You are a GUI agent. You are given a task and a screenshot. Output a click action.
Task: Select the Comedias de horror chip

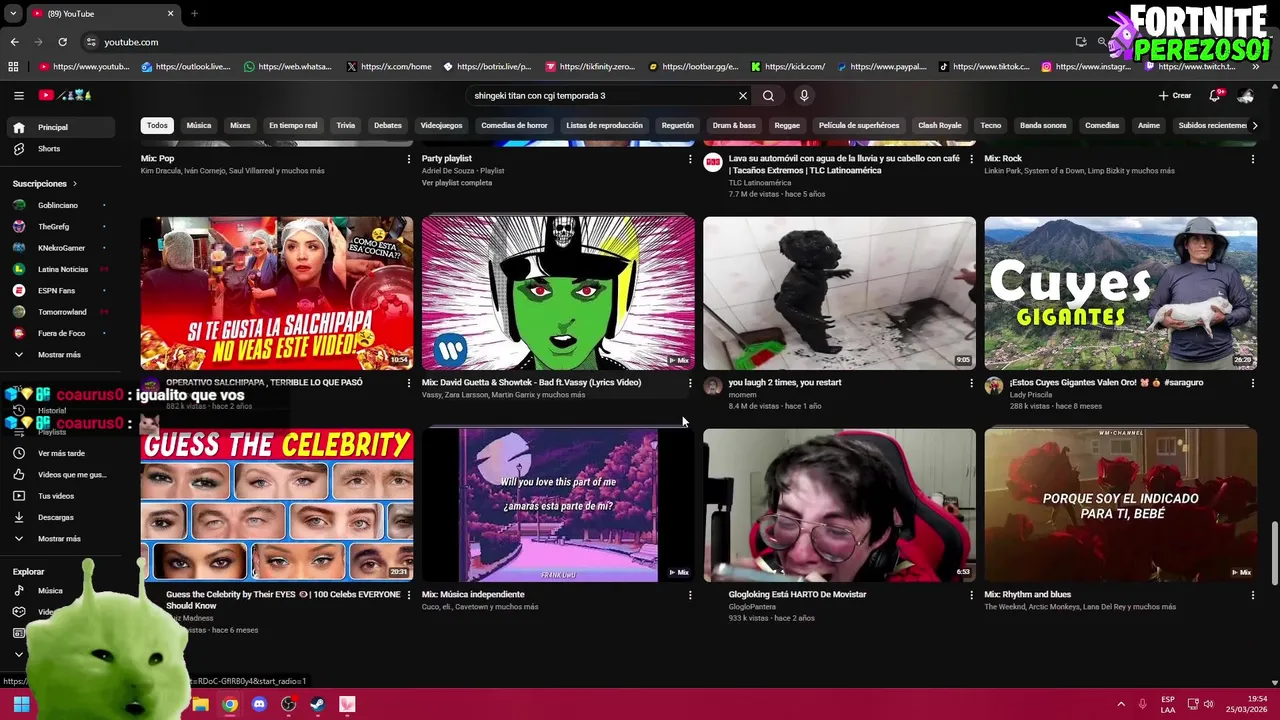click(514, 125)
